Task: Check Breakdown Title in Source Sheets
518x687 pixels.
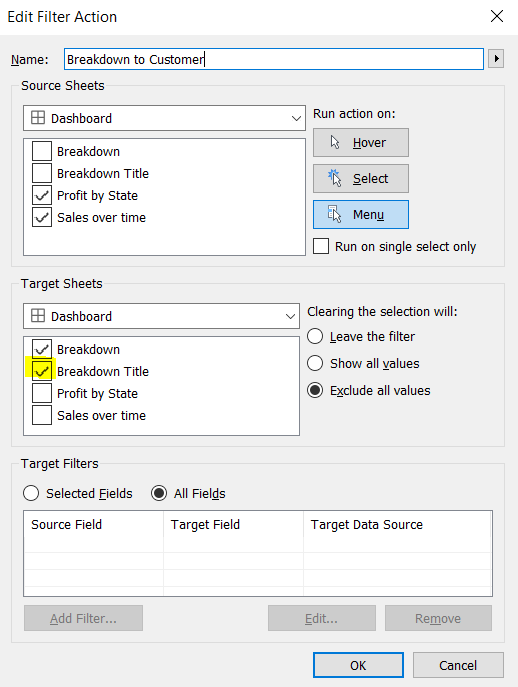Action: pos(42,173)
